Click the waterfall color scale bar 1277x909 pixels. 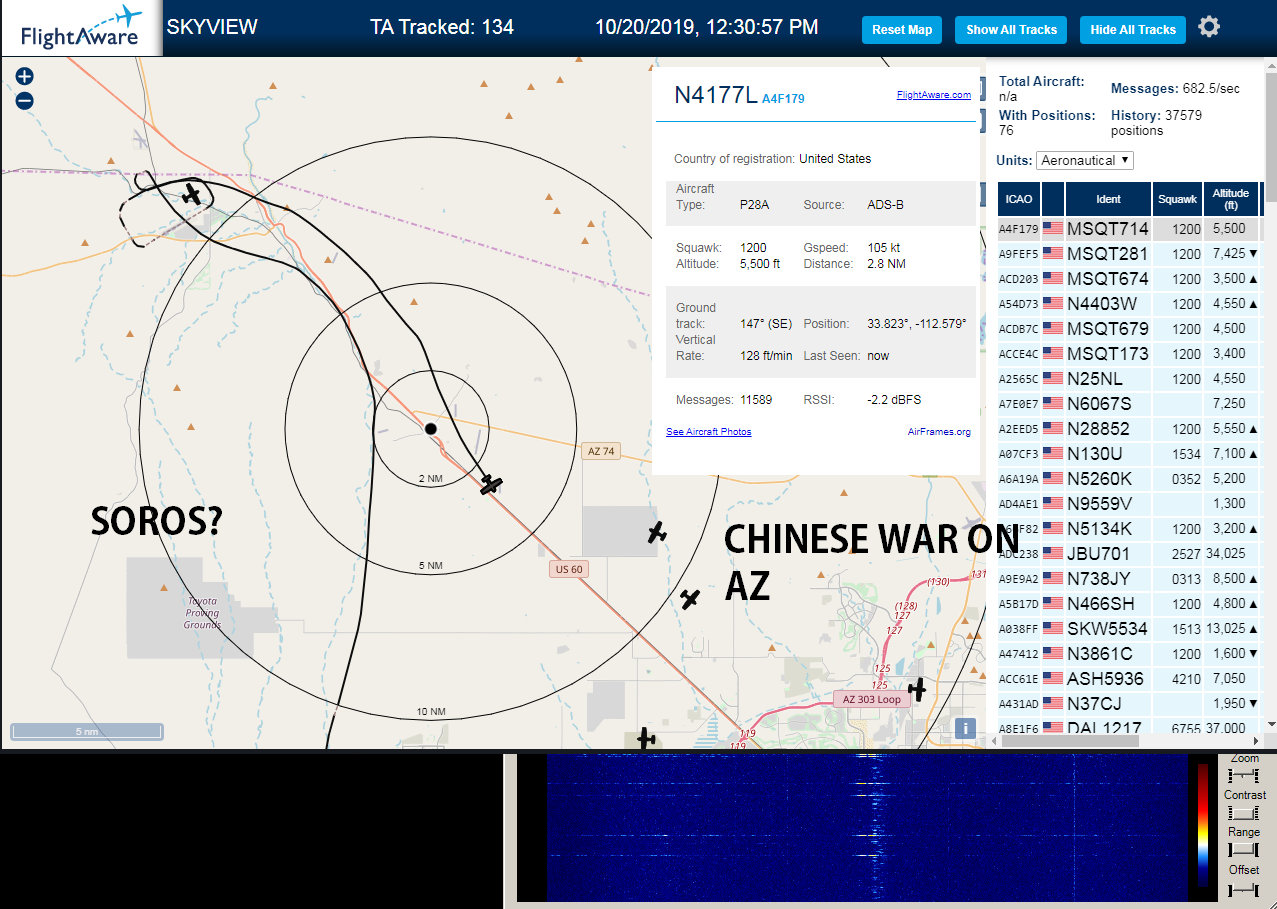(x=1203, y=826)
